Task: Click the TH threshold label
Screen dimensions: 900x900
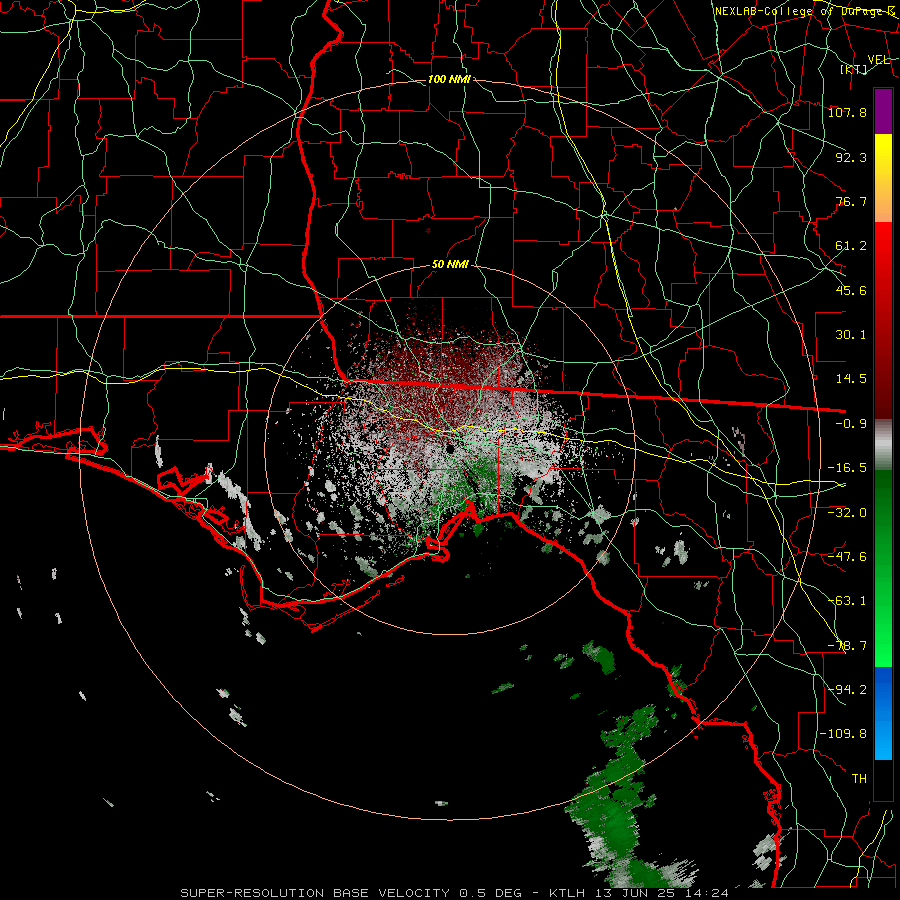Action: click(x=859, y=779)
